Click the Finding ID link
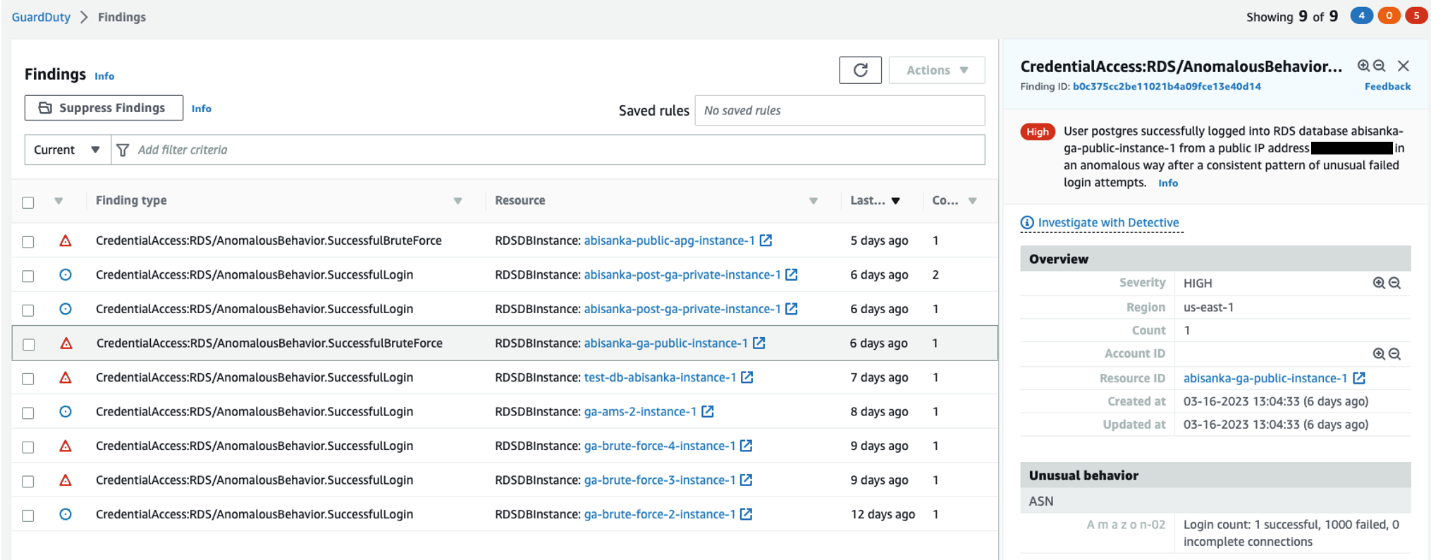Image resolution: width=1431 pixels, height=560 pixels. coord(1166,87)
